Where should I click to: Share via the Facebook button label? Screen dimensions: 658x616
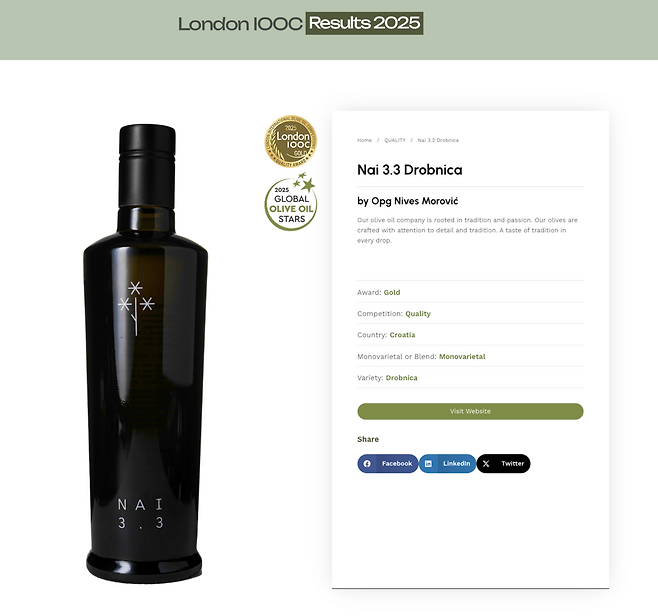[397, 464]
